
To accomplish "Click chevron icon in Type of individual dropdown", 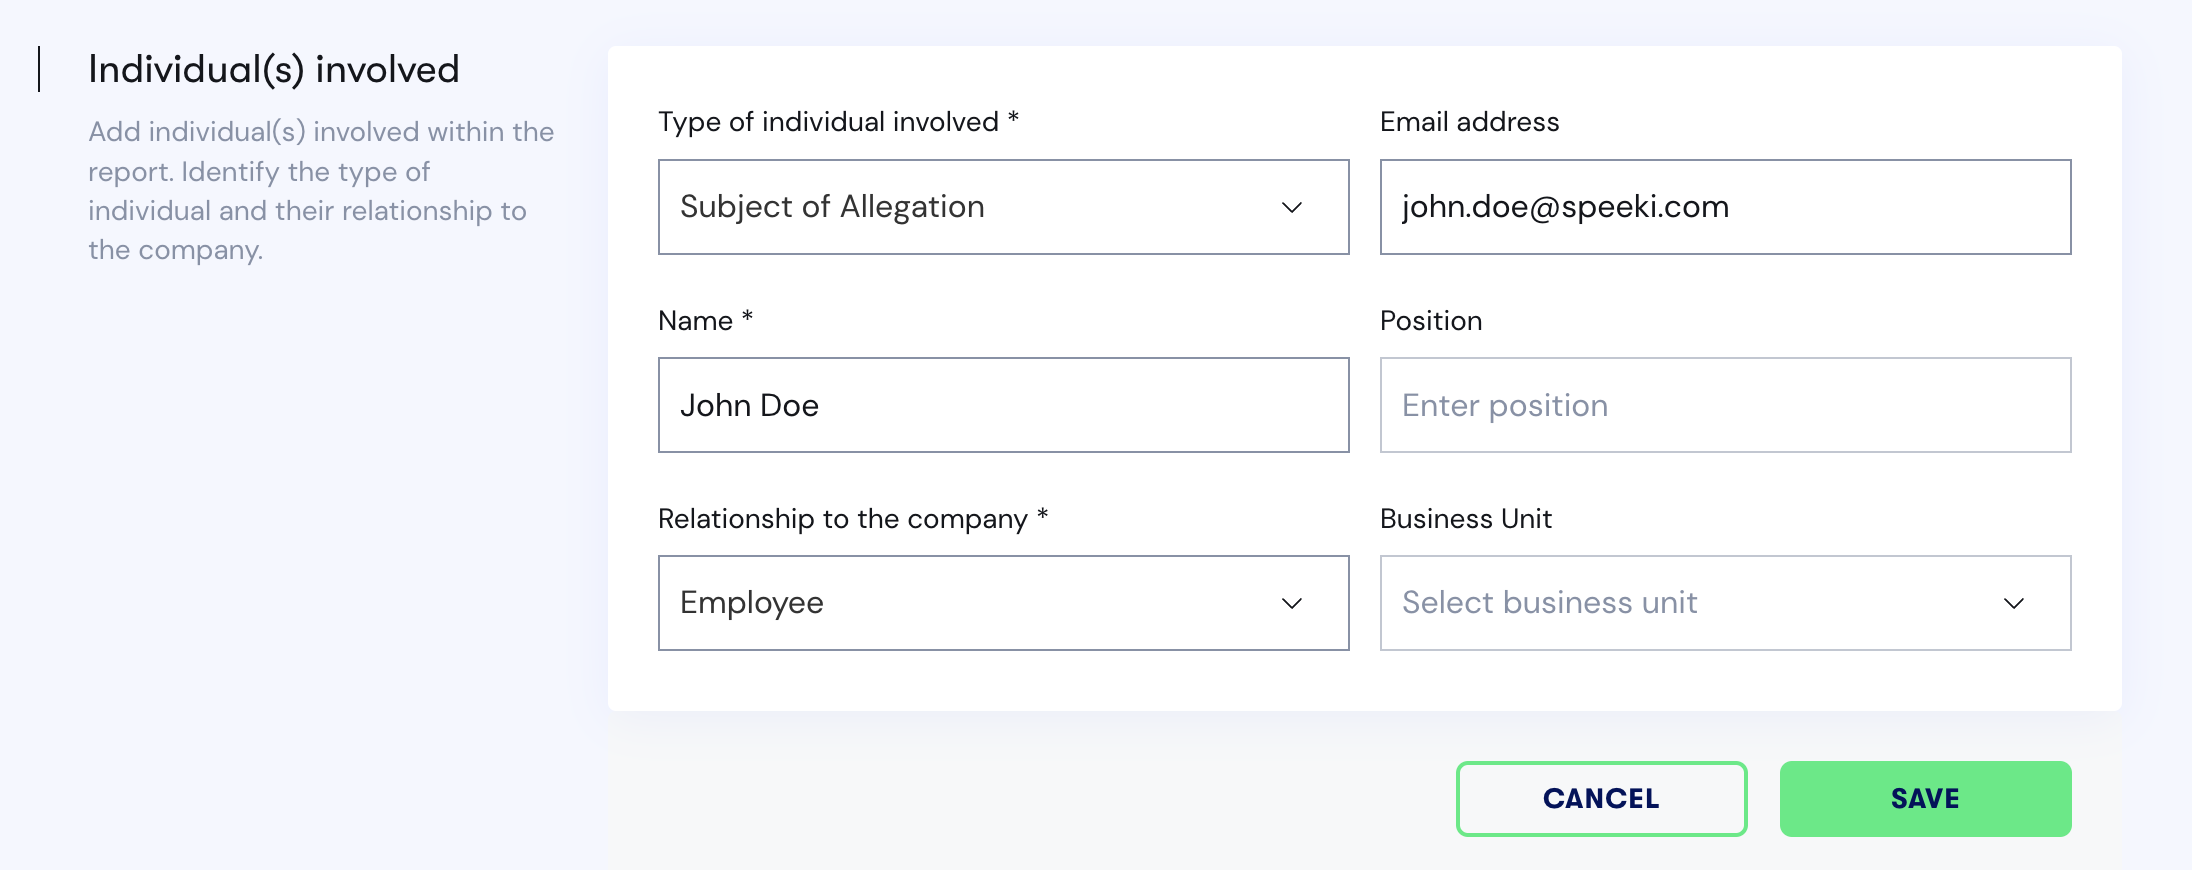I will (1291, 208).
